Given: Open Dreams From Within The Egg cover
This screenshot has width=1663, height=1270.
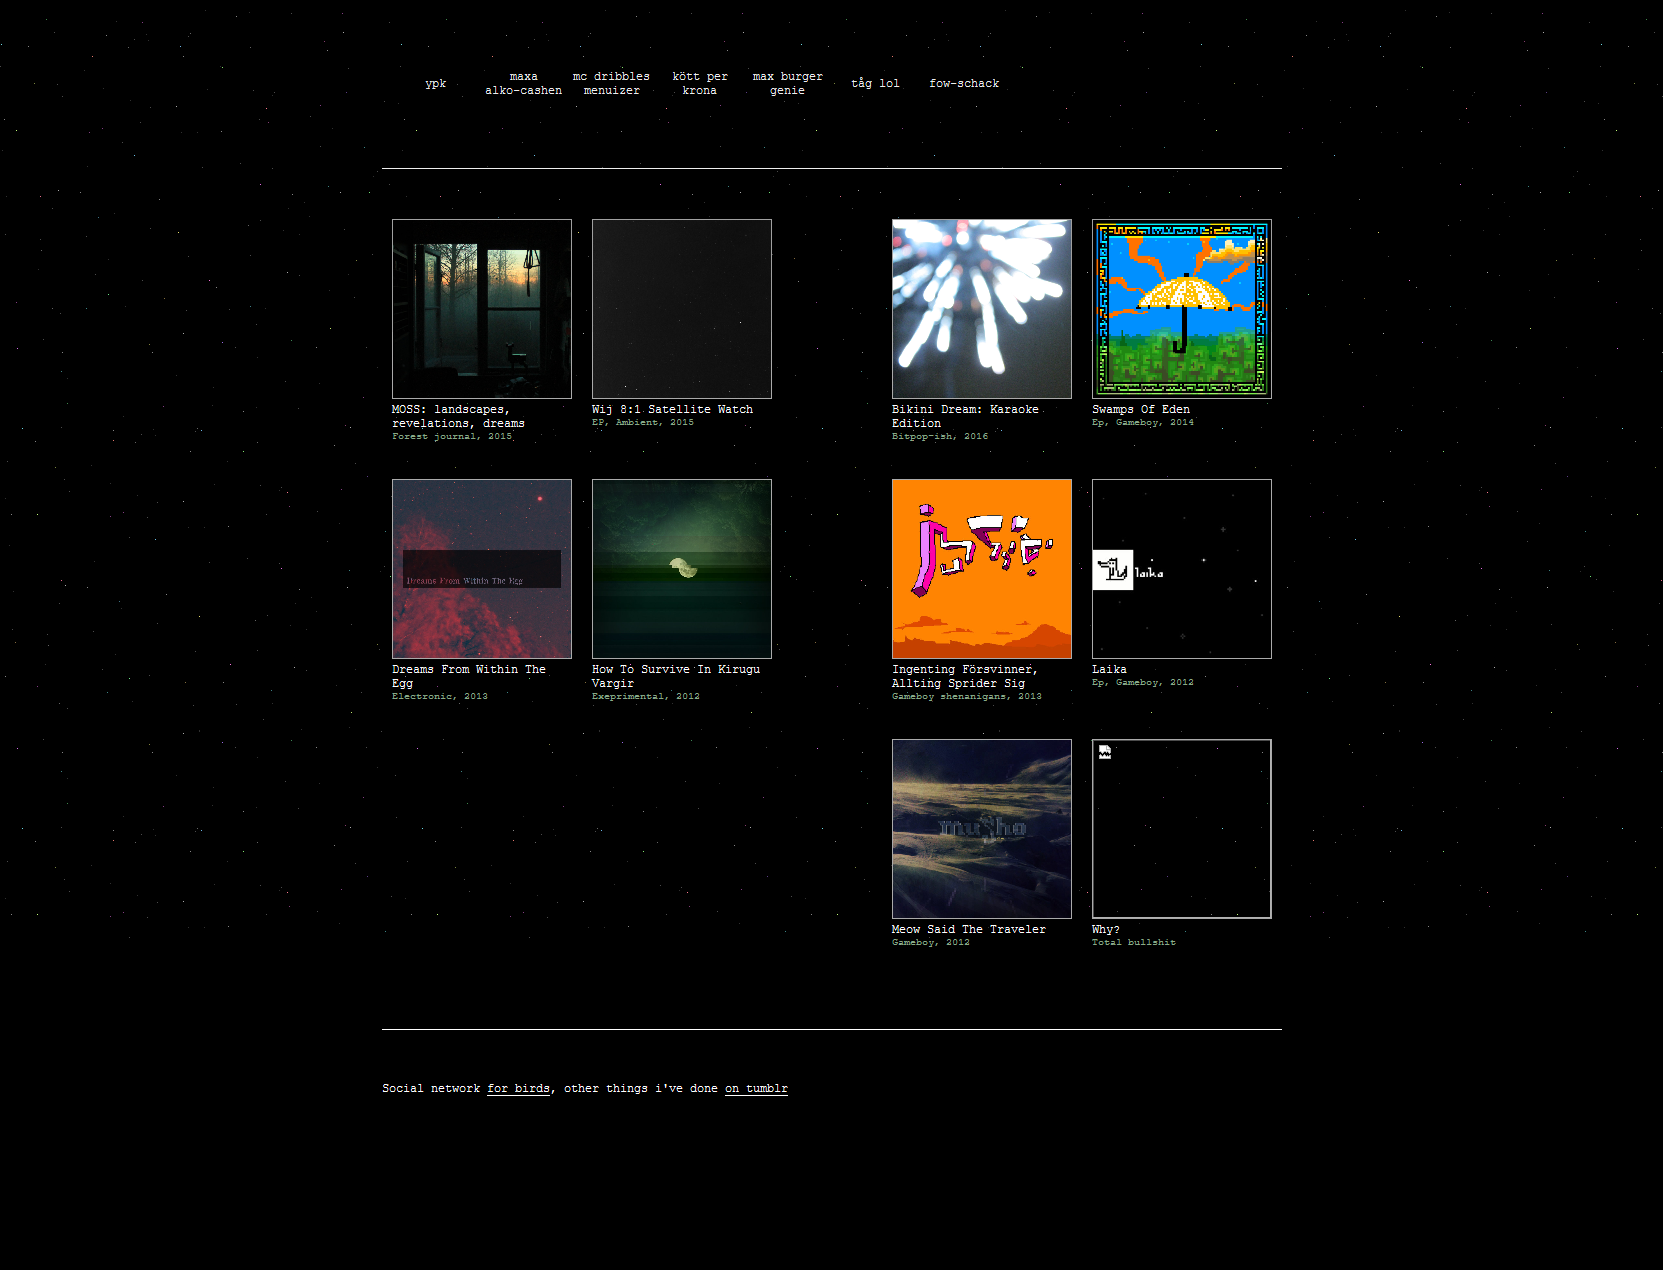Looking at the screenshot, I should point(482,569).
